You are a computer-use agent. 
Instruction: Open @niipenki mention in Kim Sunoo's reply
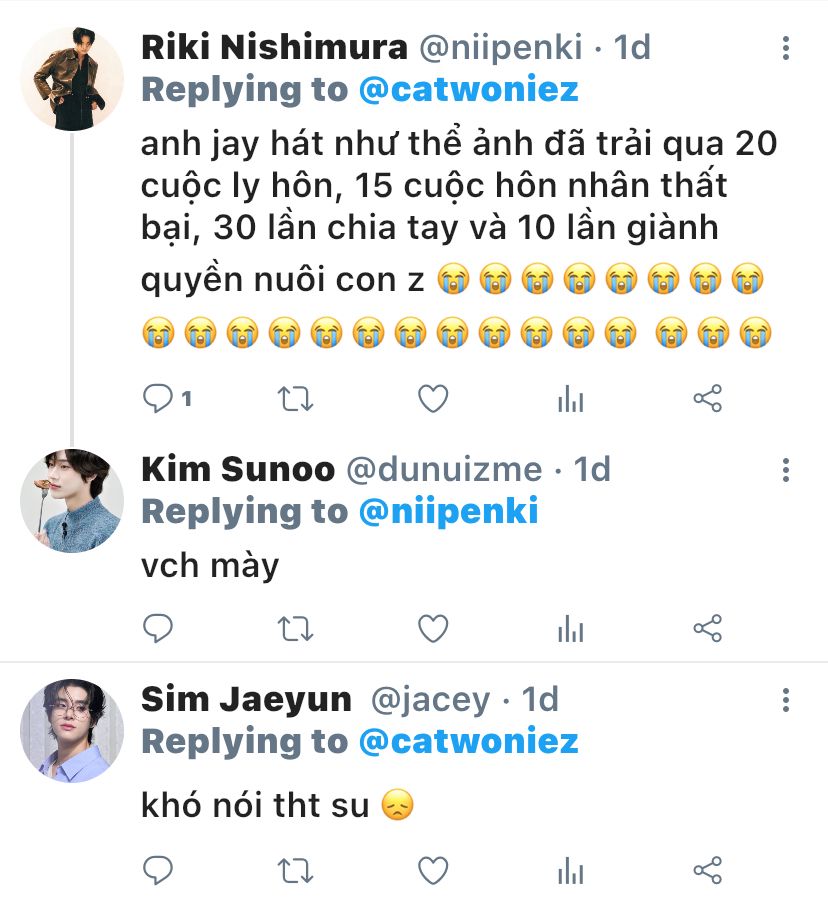pos(449,512)
